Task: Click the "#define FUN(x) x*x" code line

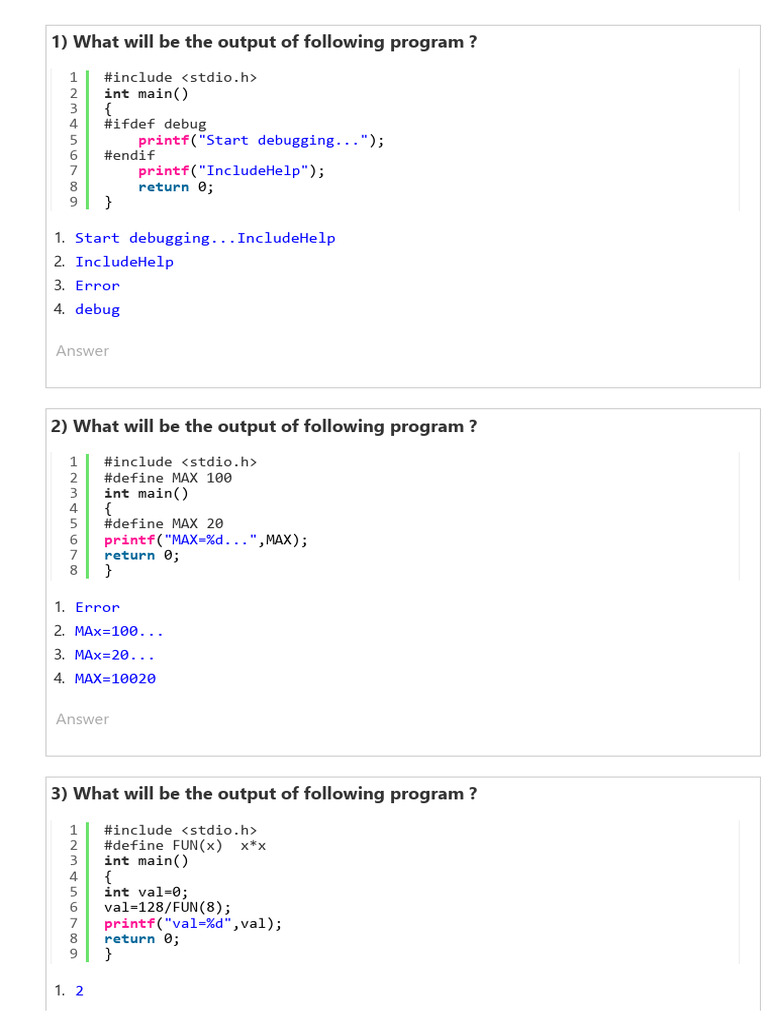Action: (x=185, y=845)
